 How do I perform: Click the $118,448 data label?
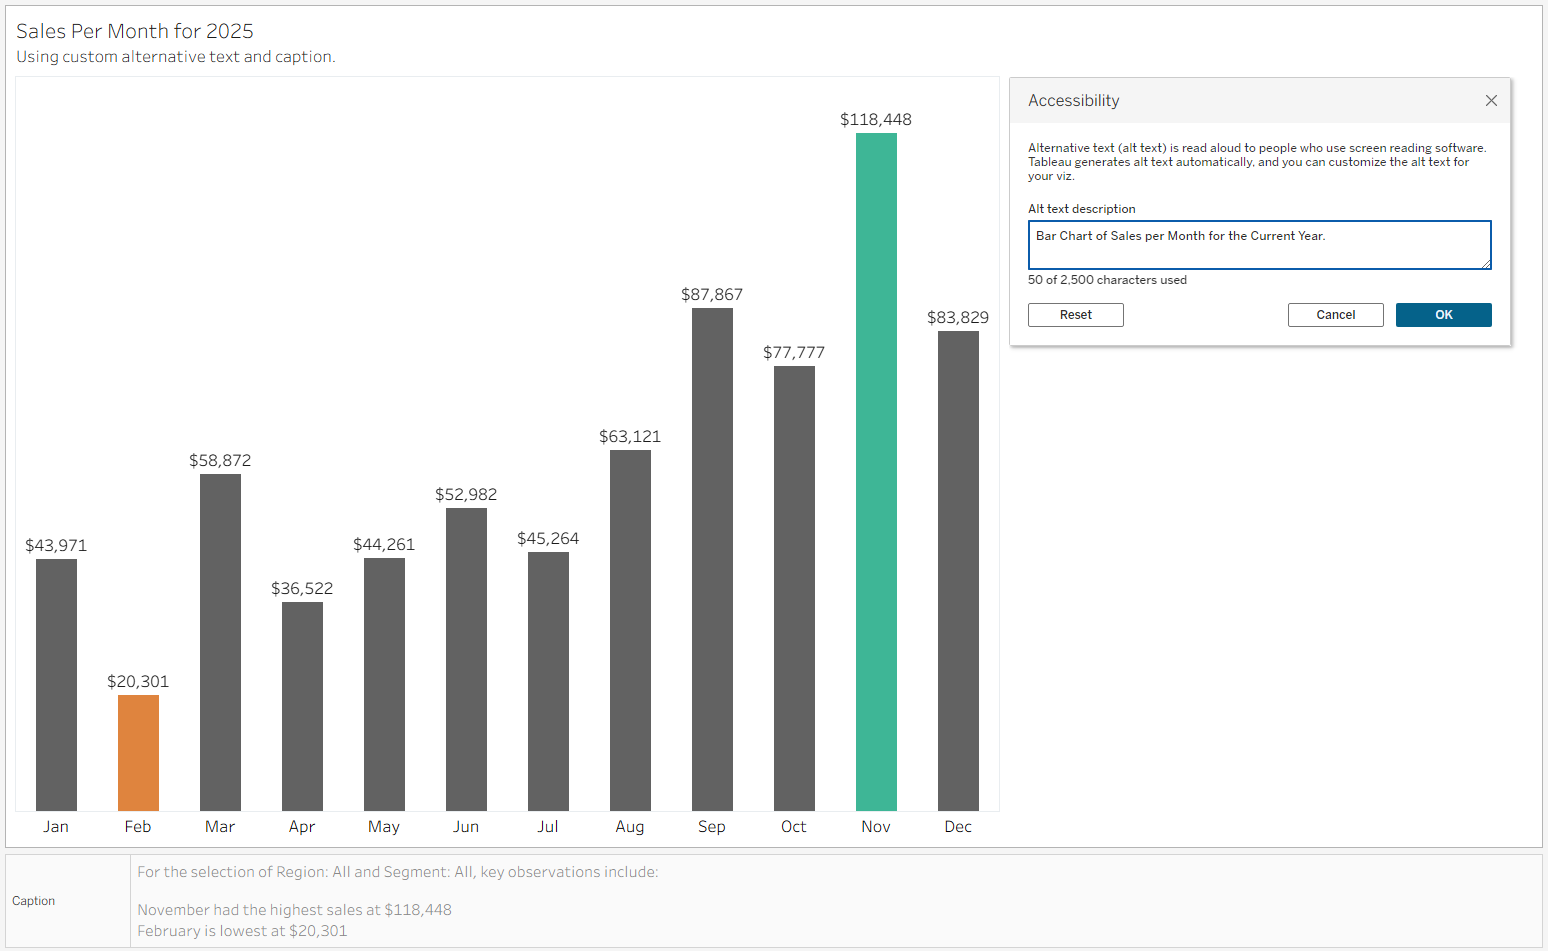click(875, 120)
